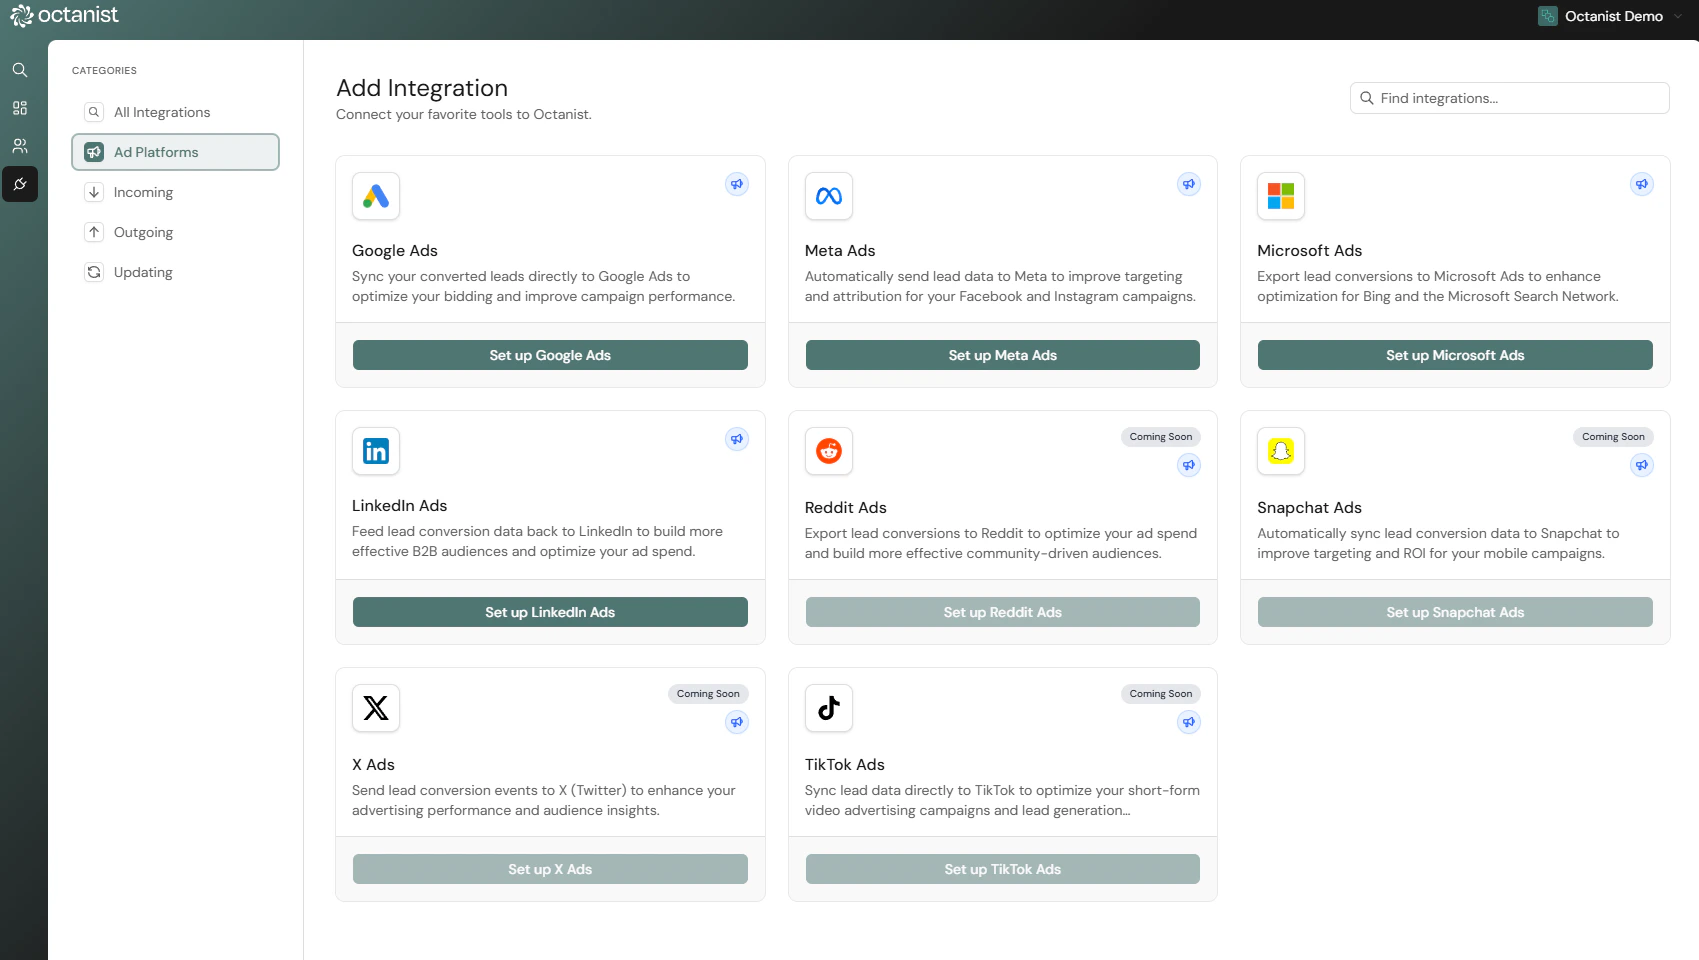The height and width of the screenshot is (960, 1699).
Task: Open search from the left sidebar icon
Action: (x=20, y=70)
